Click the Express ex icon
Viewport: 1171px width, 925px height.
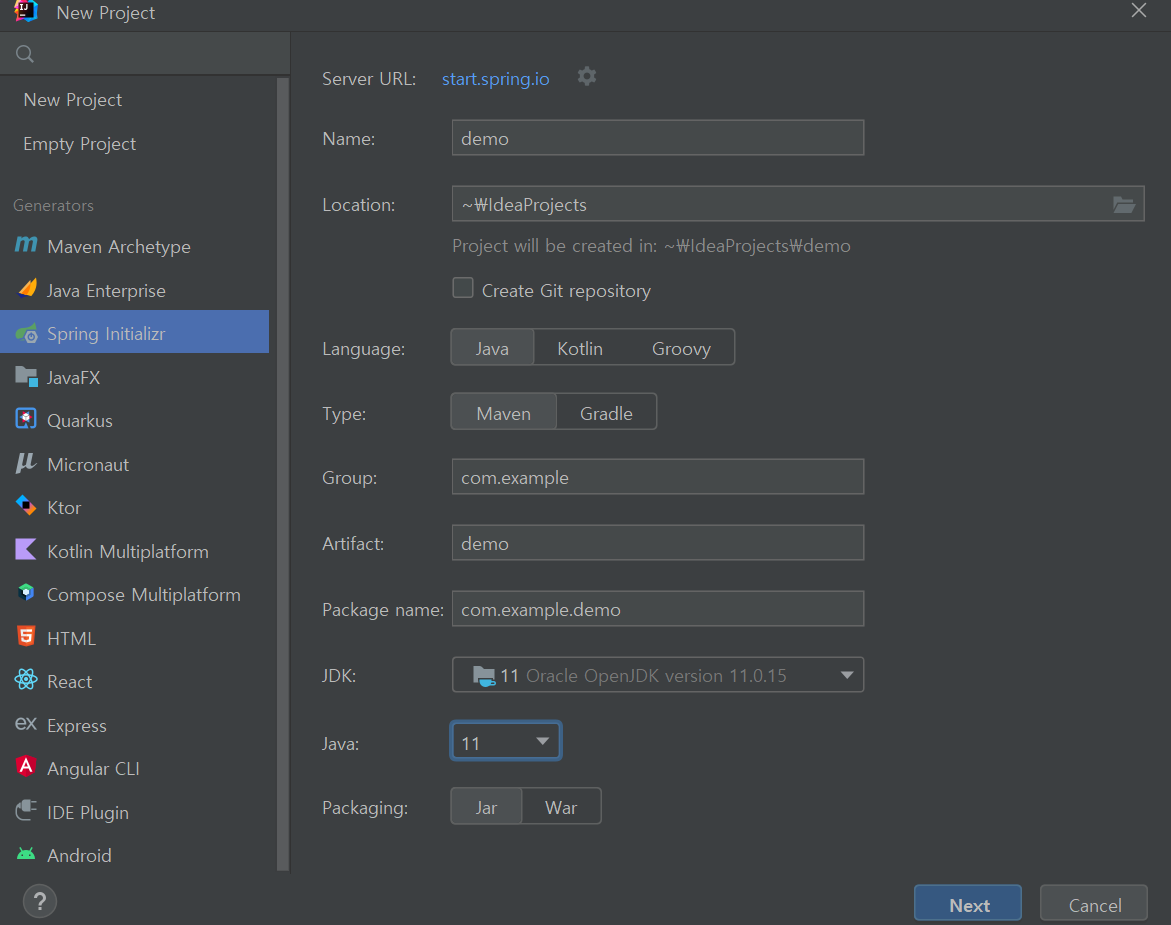point(26,723)
